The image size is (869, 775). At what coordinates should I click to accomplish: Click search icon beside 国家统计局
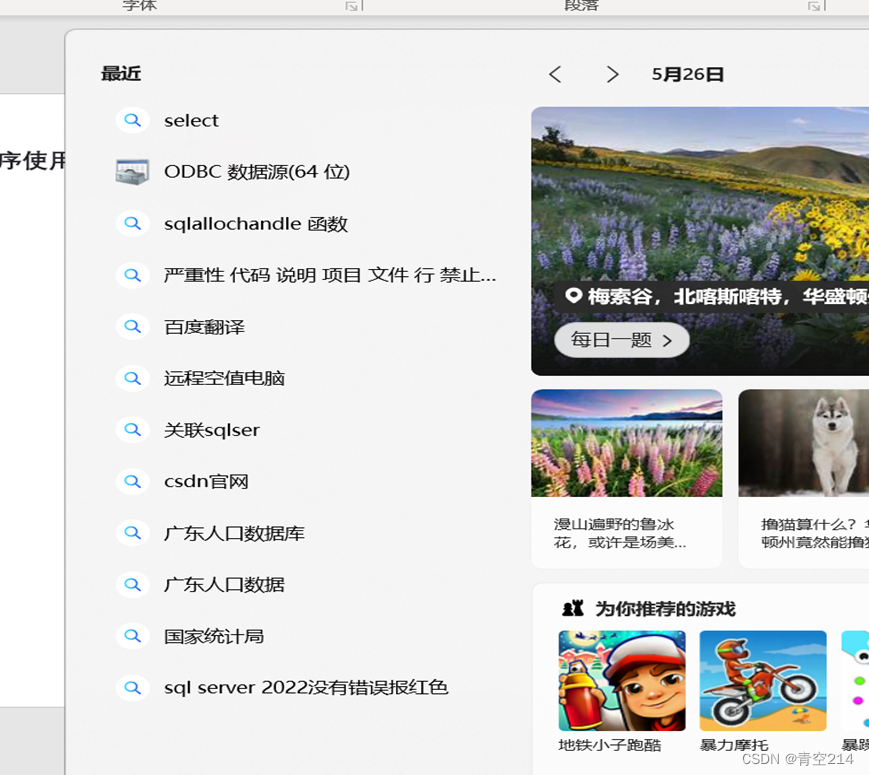(132, 636)
